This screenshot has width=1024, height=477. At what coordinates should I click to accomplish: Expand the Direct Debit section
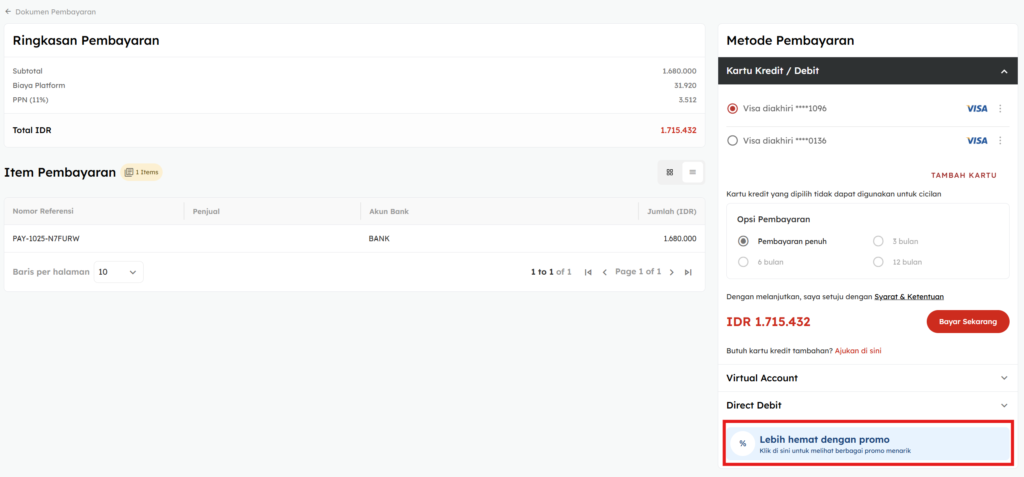[x=867, y=405]
